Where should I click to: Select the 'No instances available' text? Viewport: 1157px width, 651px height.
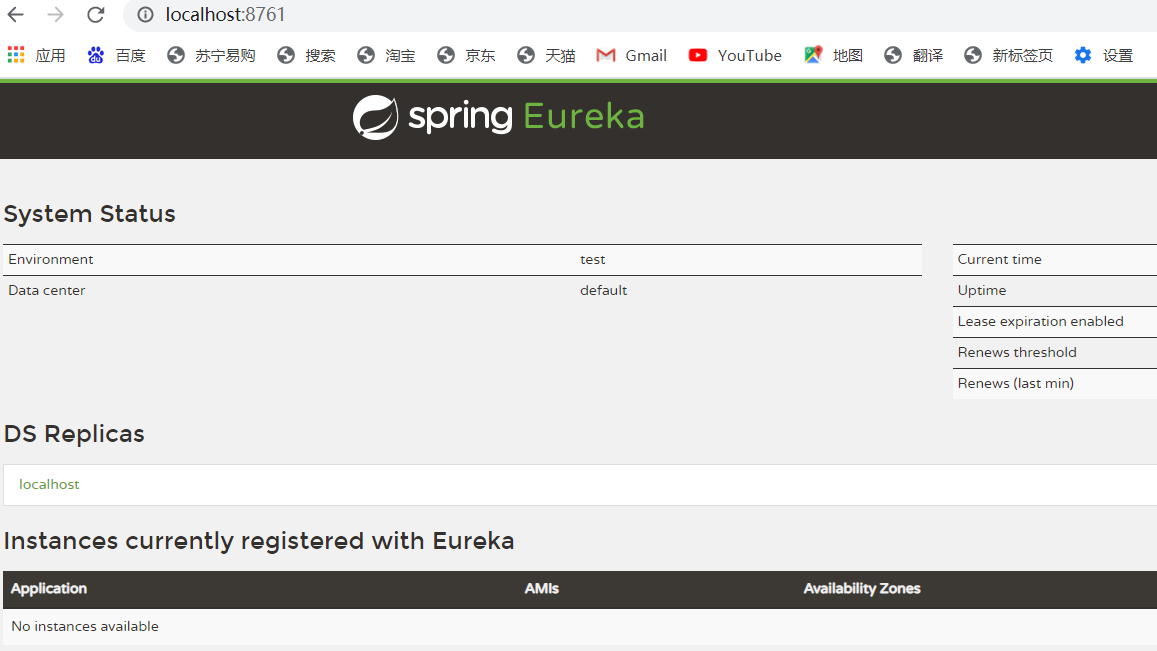[85, 626]
